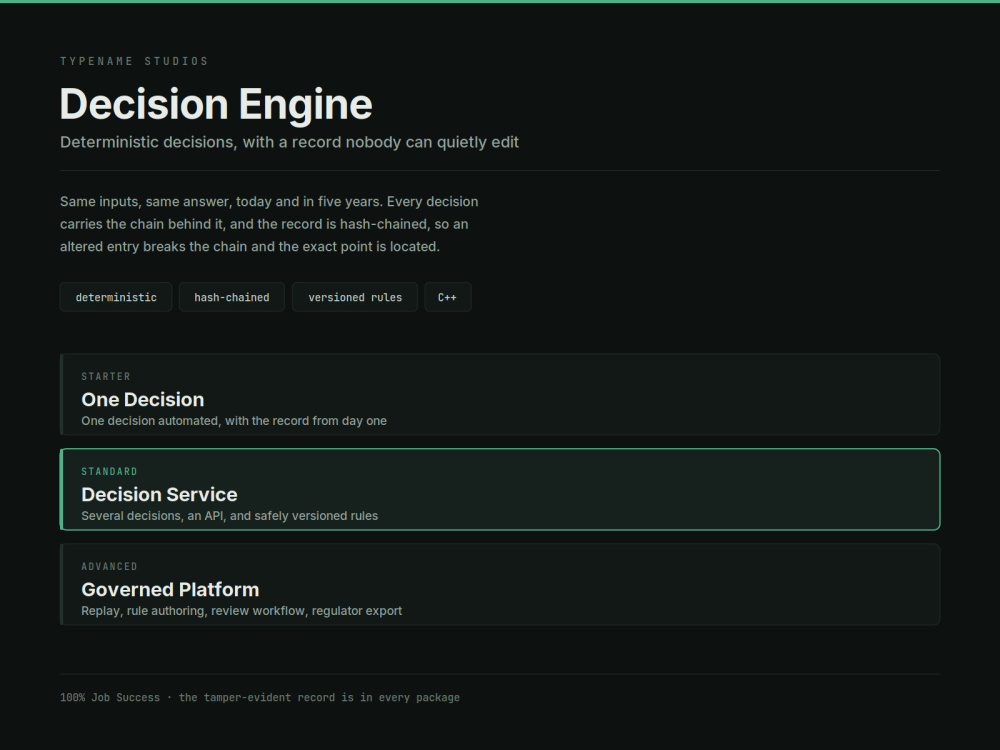This screenshot has width=1000, height=750.
Task: Click the deterministic tag
Action: point(116,297)
